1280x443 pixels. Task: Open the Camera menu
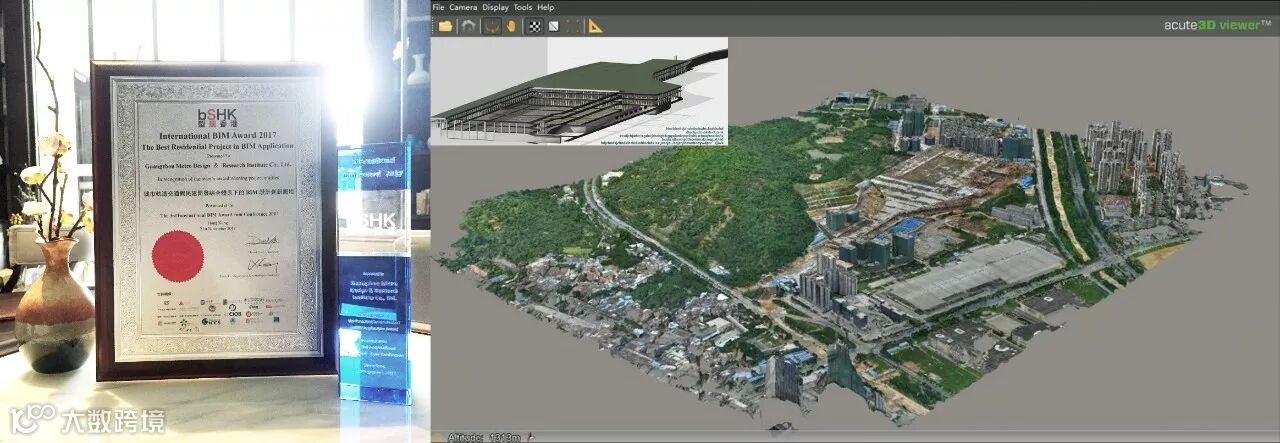(x=463, y=7)
